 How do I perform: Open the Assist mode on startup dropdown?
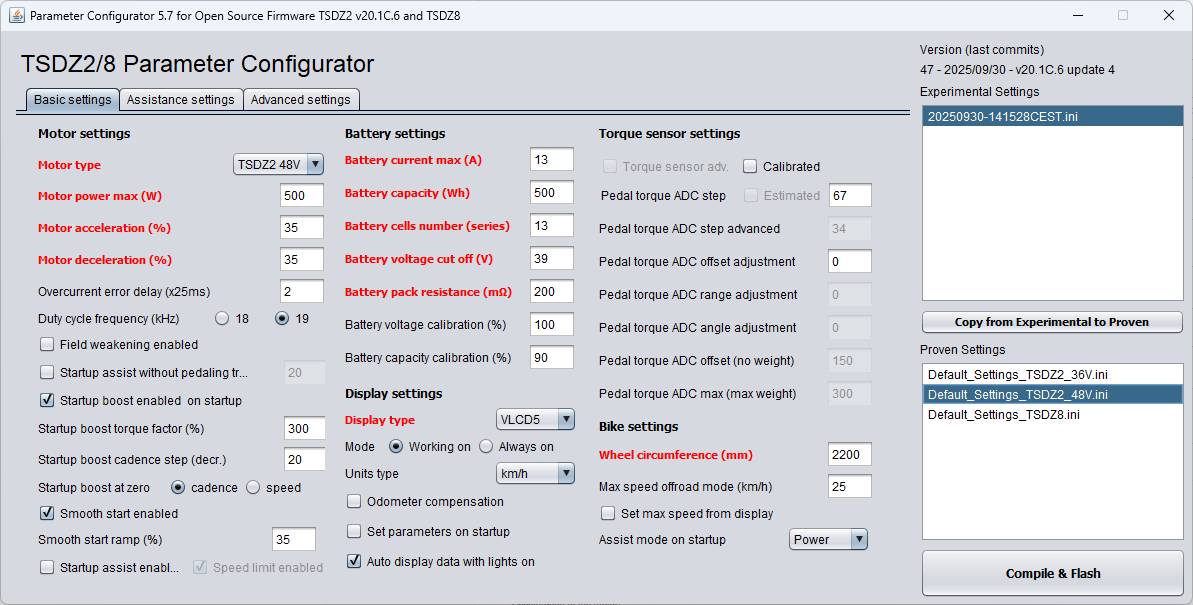pyautogui.click(x=828, y=539)
